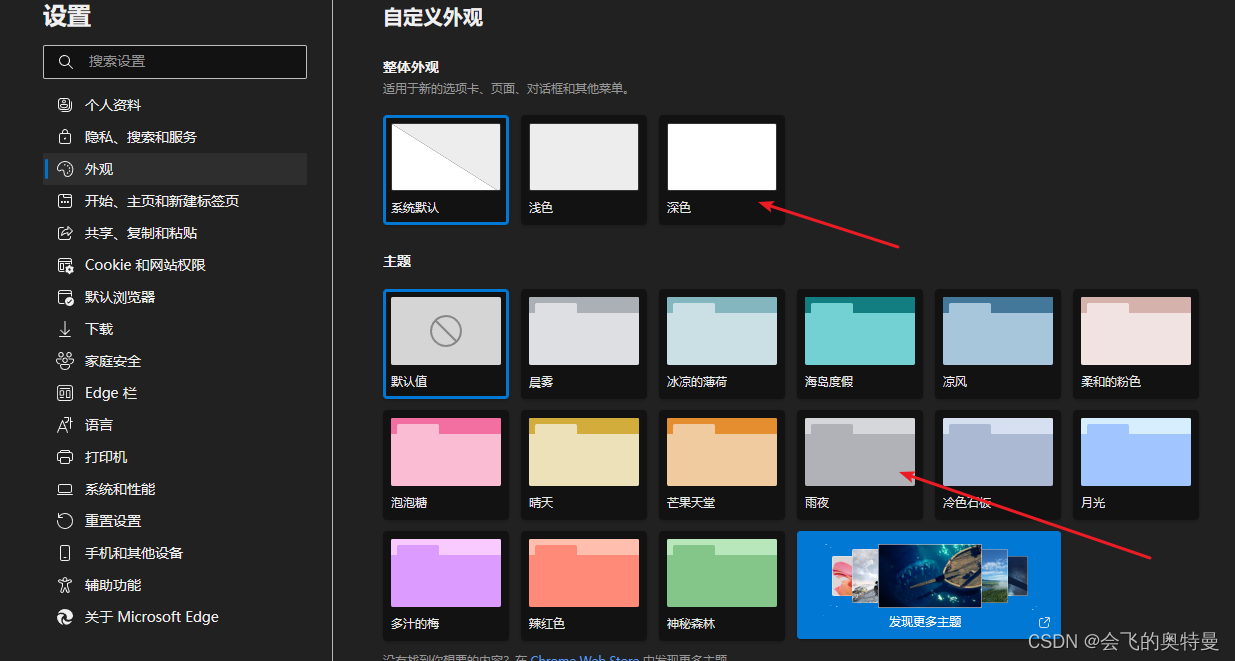Open 隐私、搜索和服务 settings
Image resolution: width=1235 pixels, height=661 pixels.
click(175, 137)
